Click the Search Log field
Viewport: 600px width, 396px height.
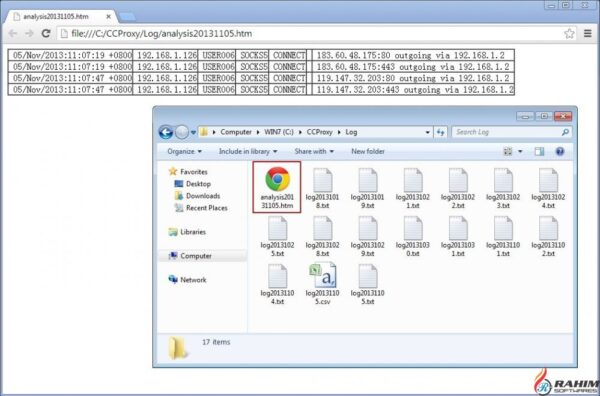tap(506, 132)
